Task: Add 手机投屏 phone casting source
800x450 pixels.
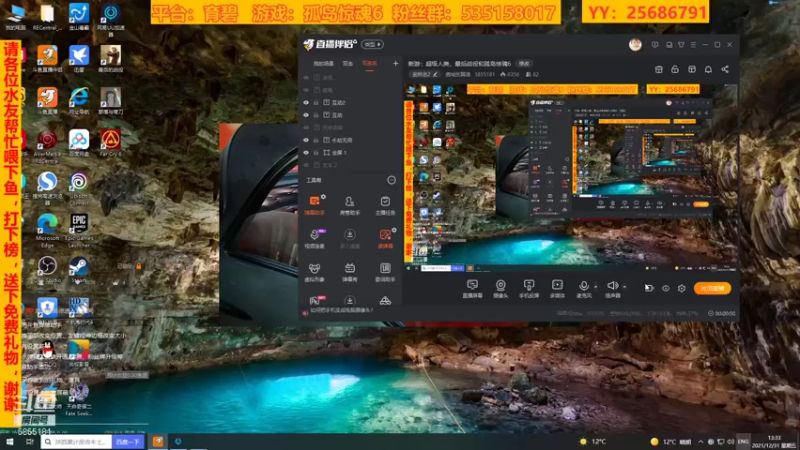Action: (x=529, y=288)
